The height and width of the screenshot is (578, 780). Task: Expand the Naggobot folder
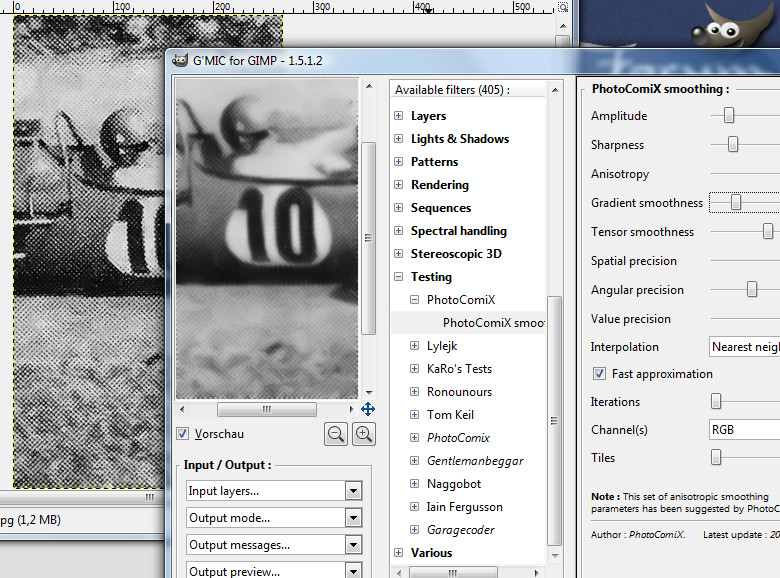[414, 483]
